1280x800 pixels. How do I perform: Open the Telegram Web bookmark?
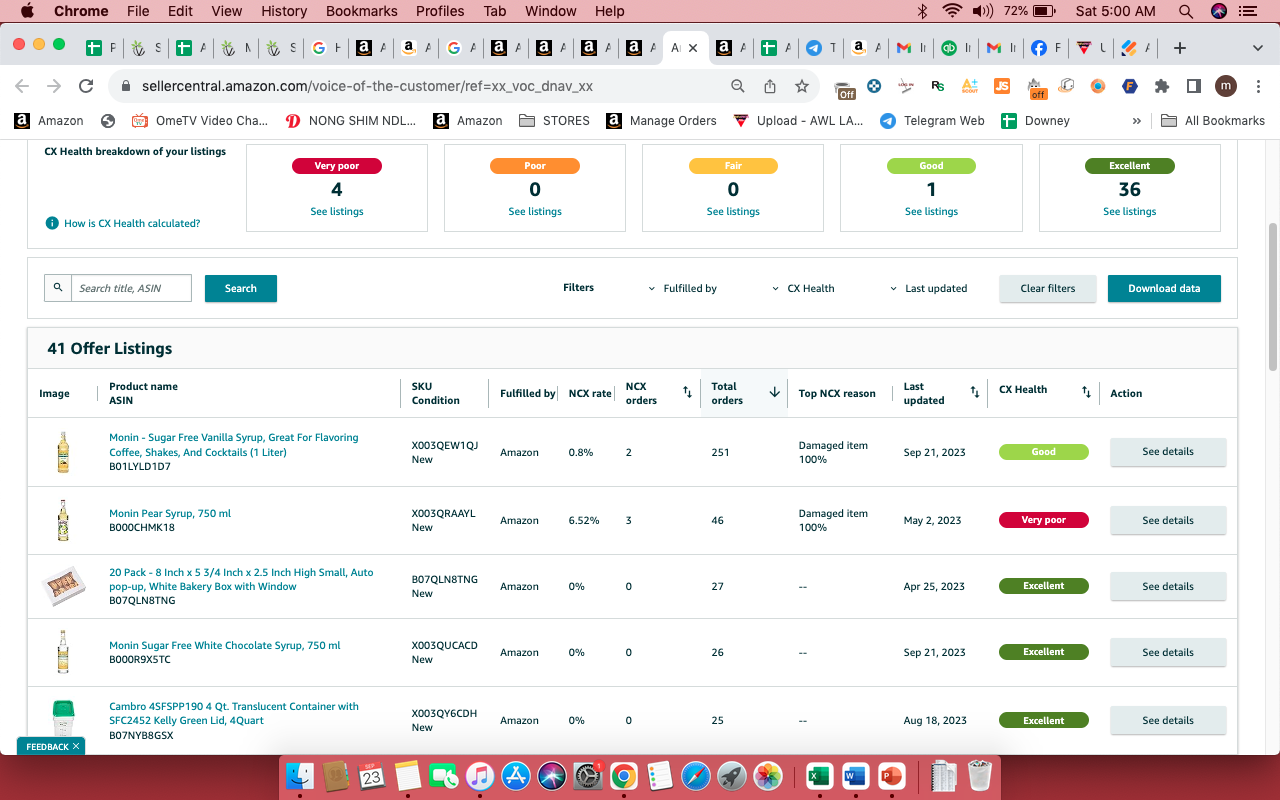pyautogui.click(x=932, y=121)
